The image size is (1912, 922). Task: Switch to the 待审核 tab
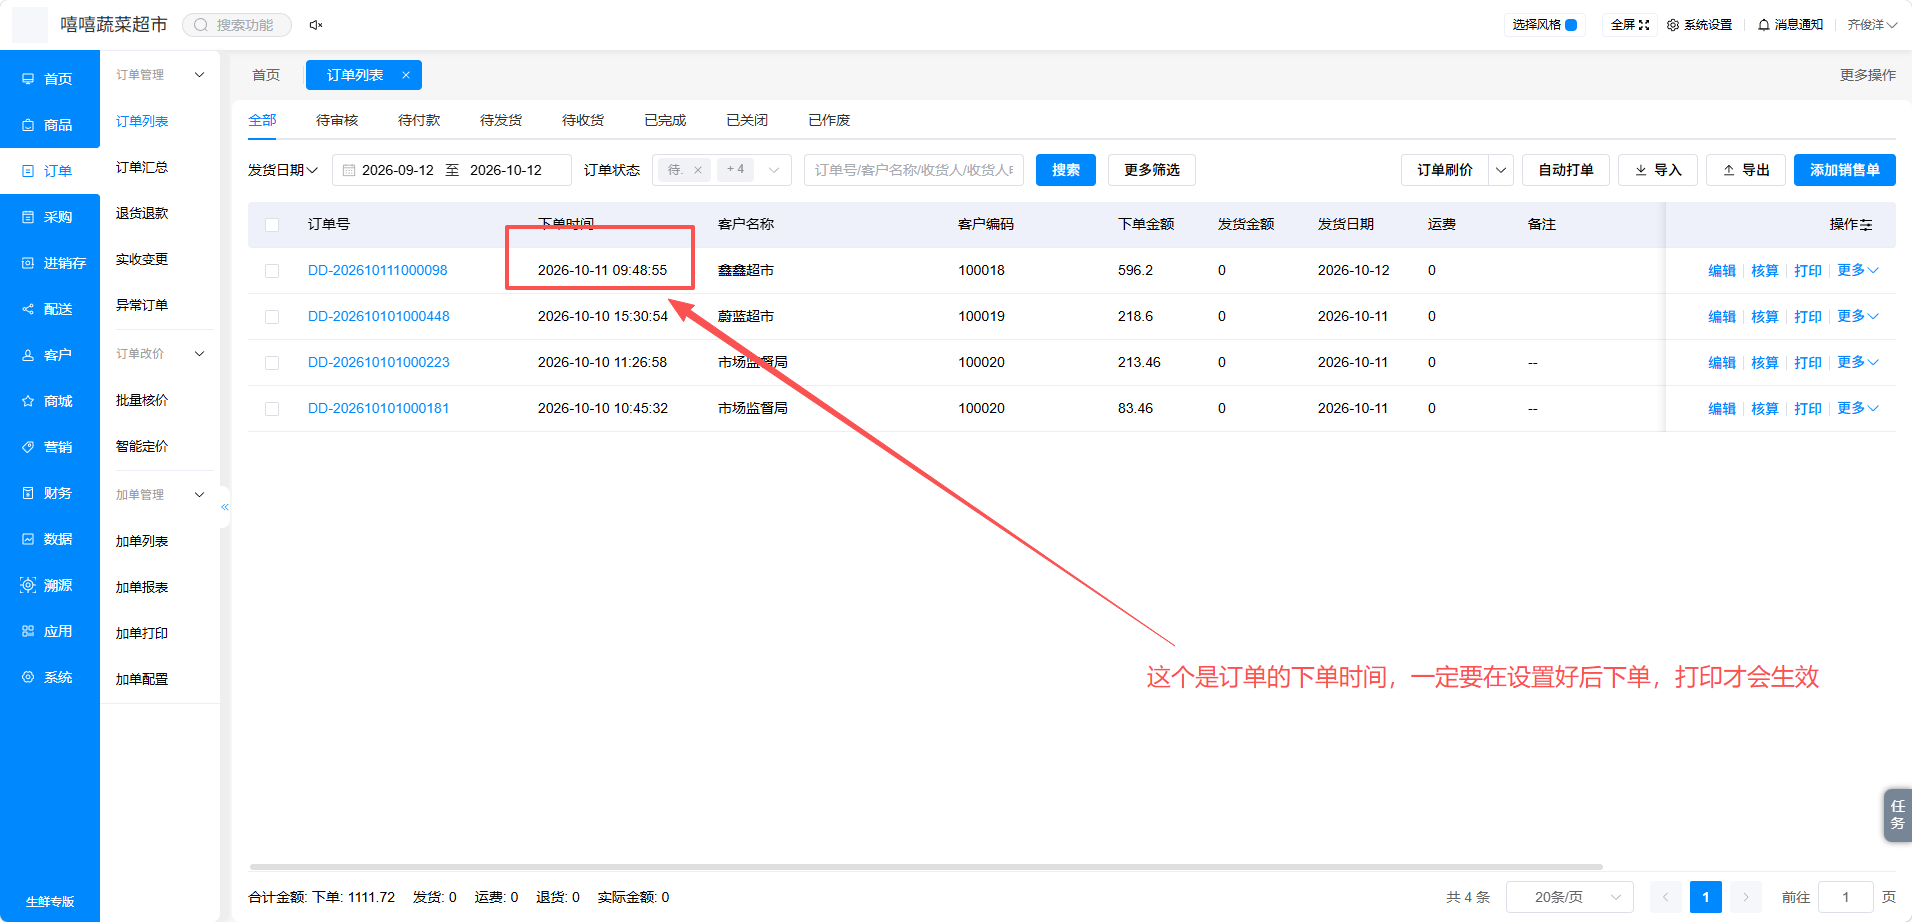[x=337, y=120]
